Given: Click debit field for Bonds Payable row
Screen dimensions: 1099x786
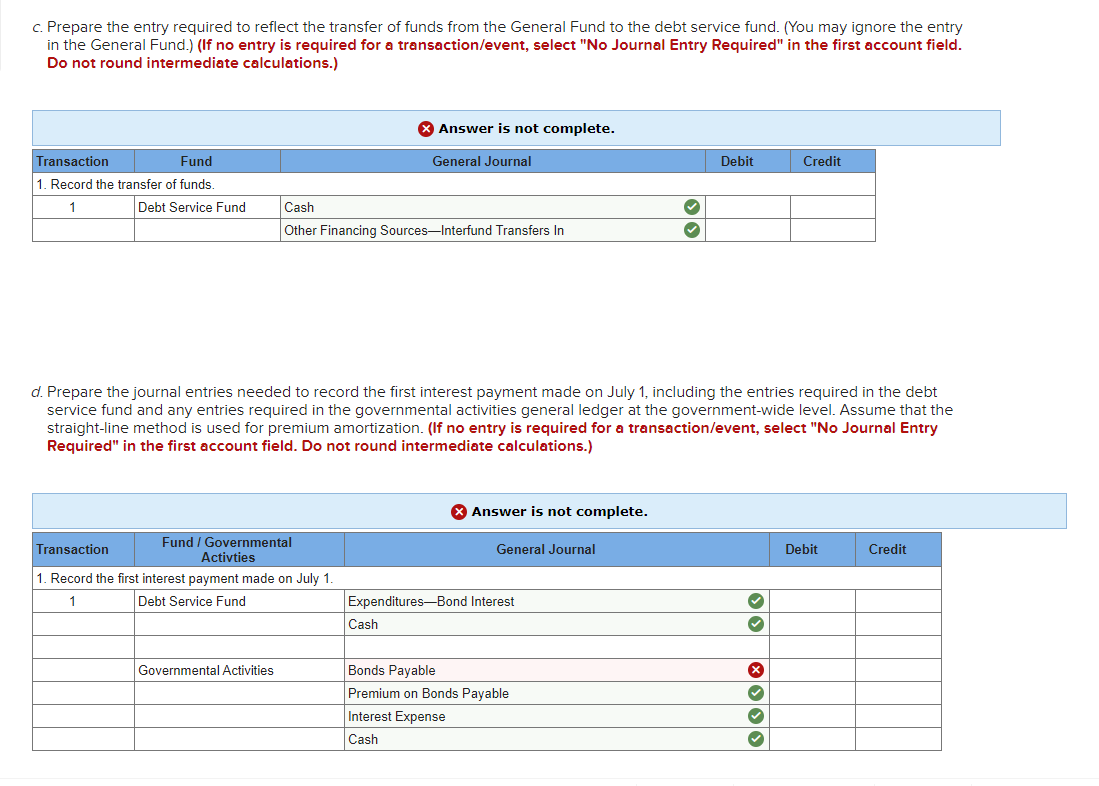Looking at the screenshot, I should [812, 670].
